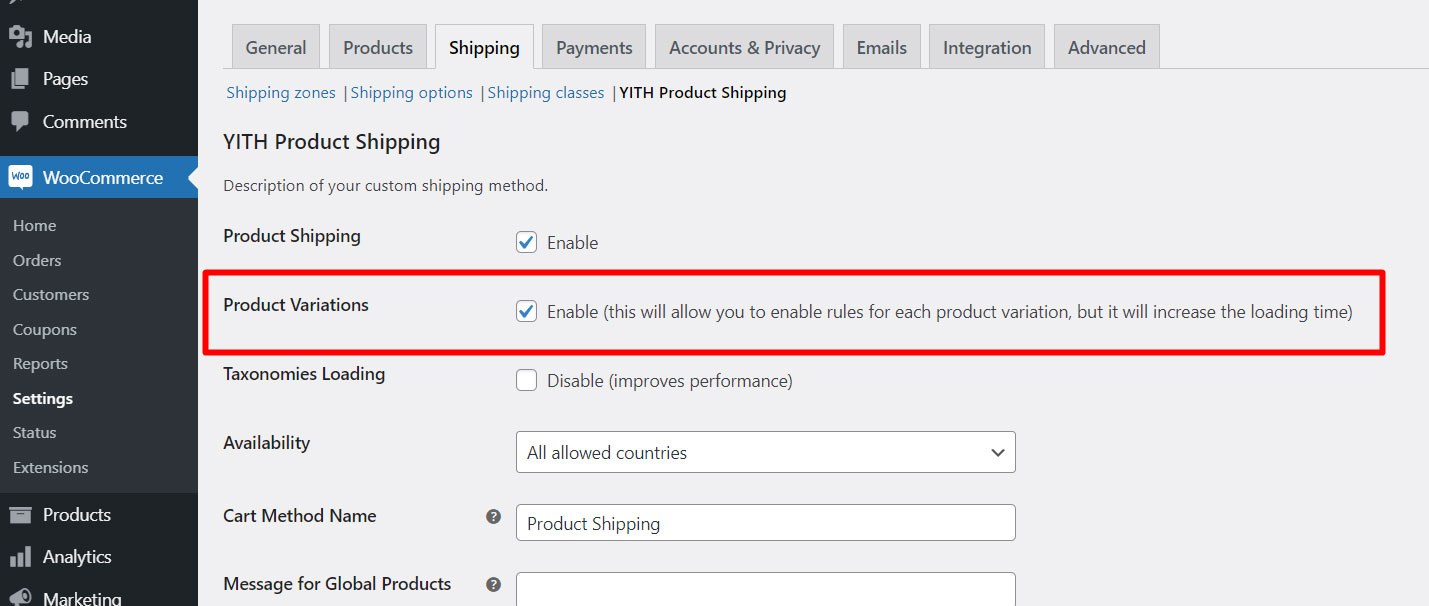This screenshot has height=606, width=1429.
Task: Click the Message for Global Products field
Action: click(766, 589)
